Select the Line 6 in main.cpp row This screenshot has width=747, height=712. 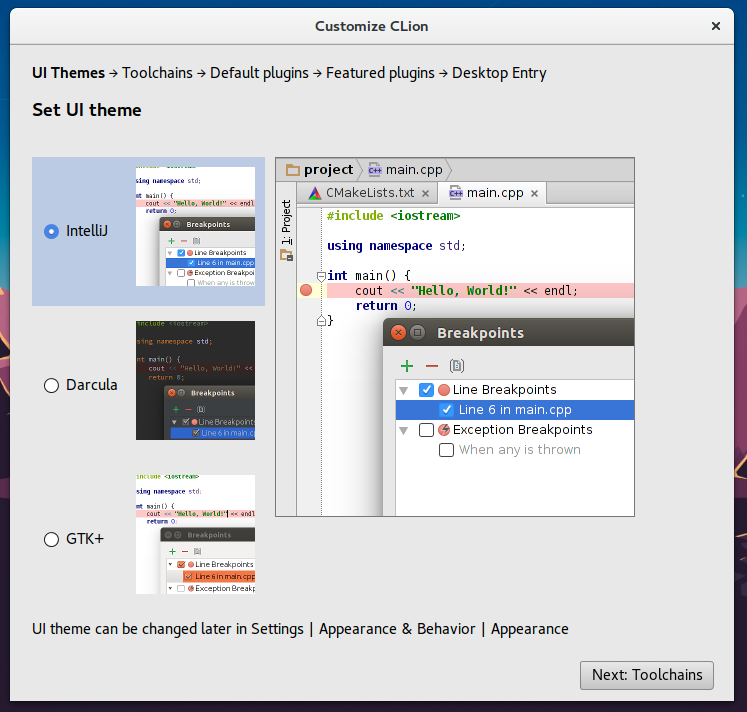[x=515, y=410]
